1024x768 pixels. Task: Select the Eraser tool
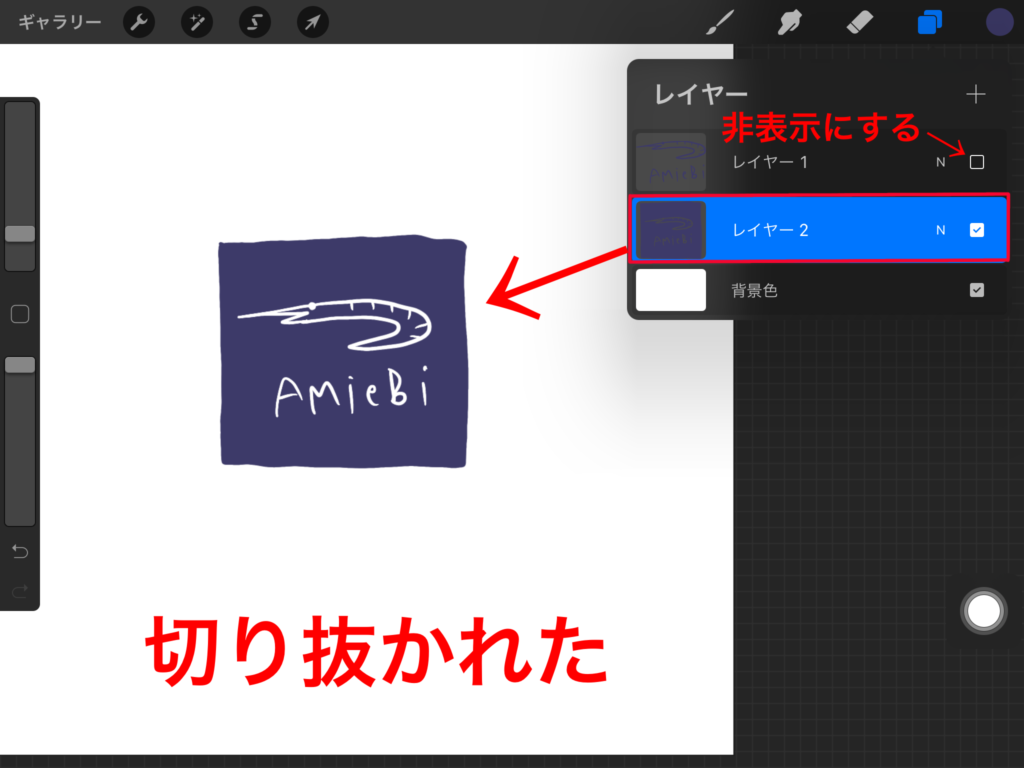859,22
